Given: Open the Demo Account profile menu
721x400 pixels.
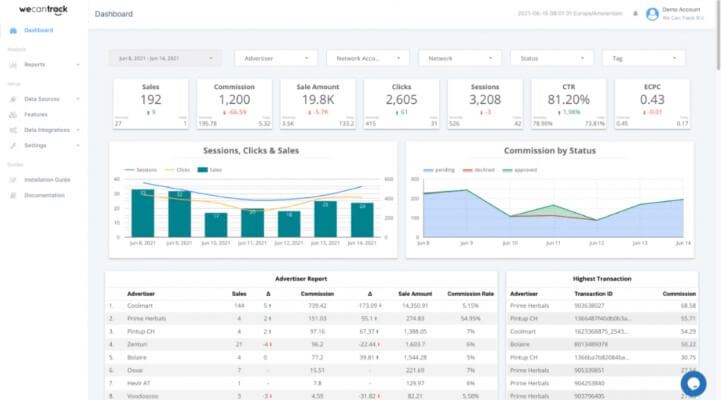Looking at the screenshot, I should [x=683, y=14].
